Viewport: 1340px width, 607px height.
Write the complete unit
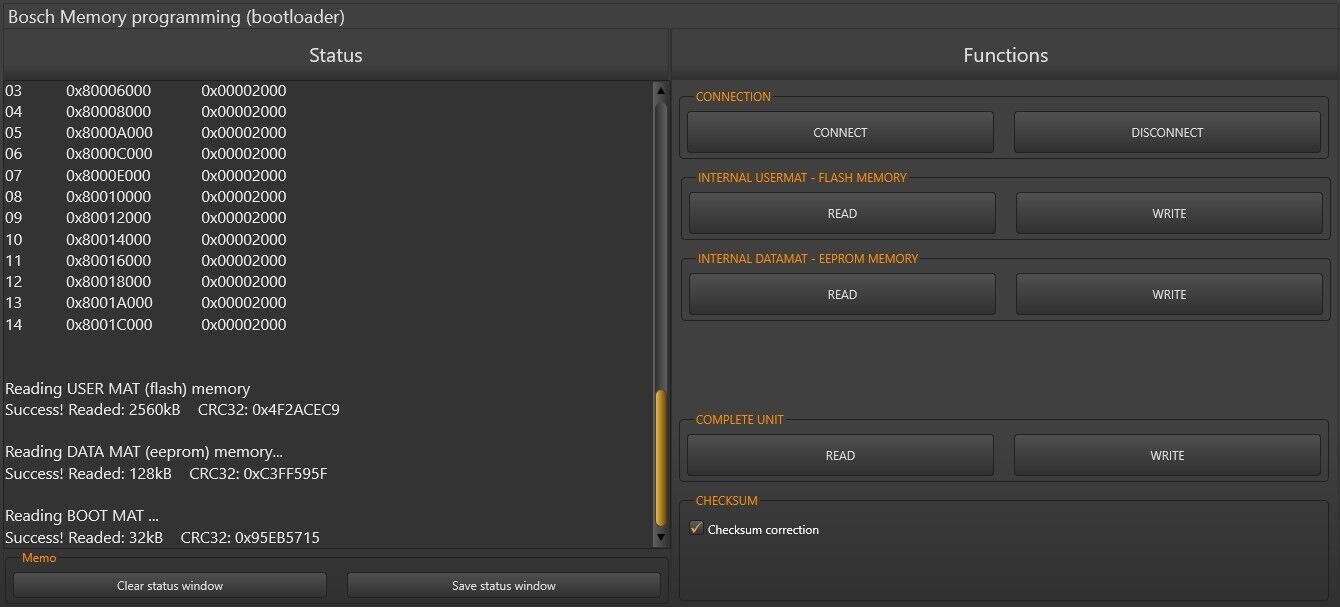click(1167, 455)
